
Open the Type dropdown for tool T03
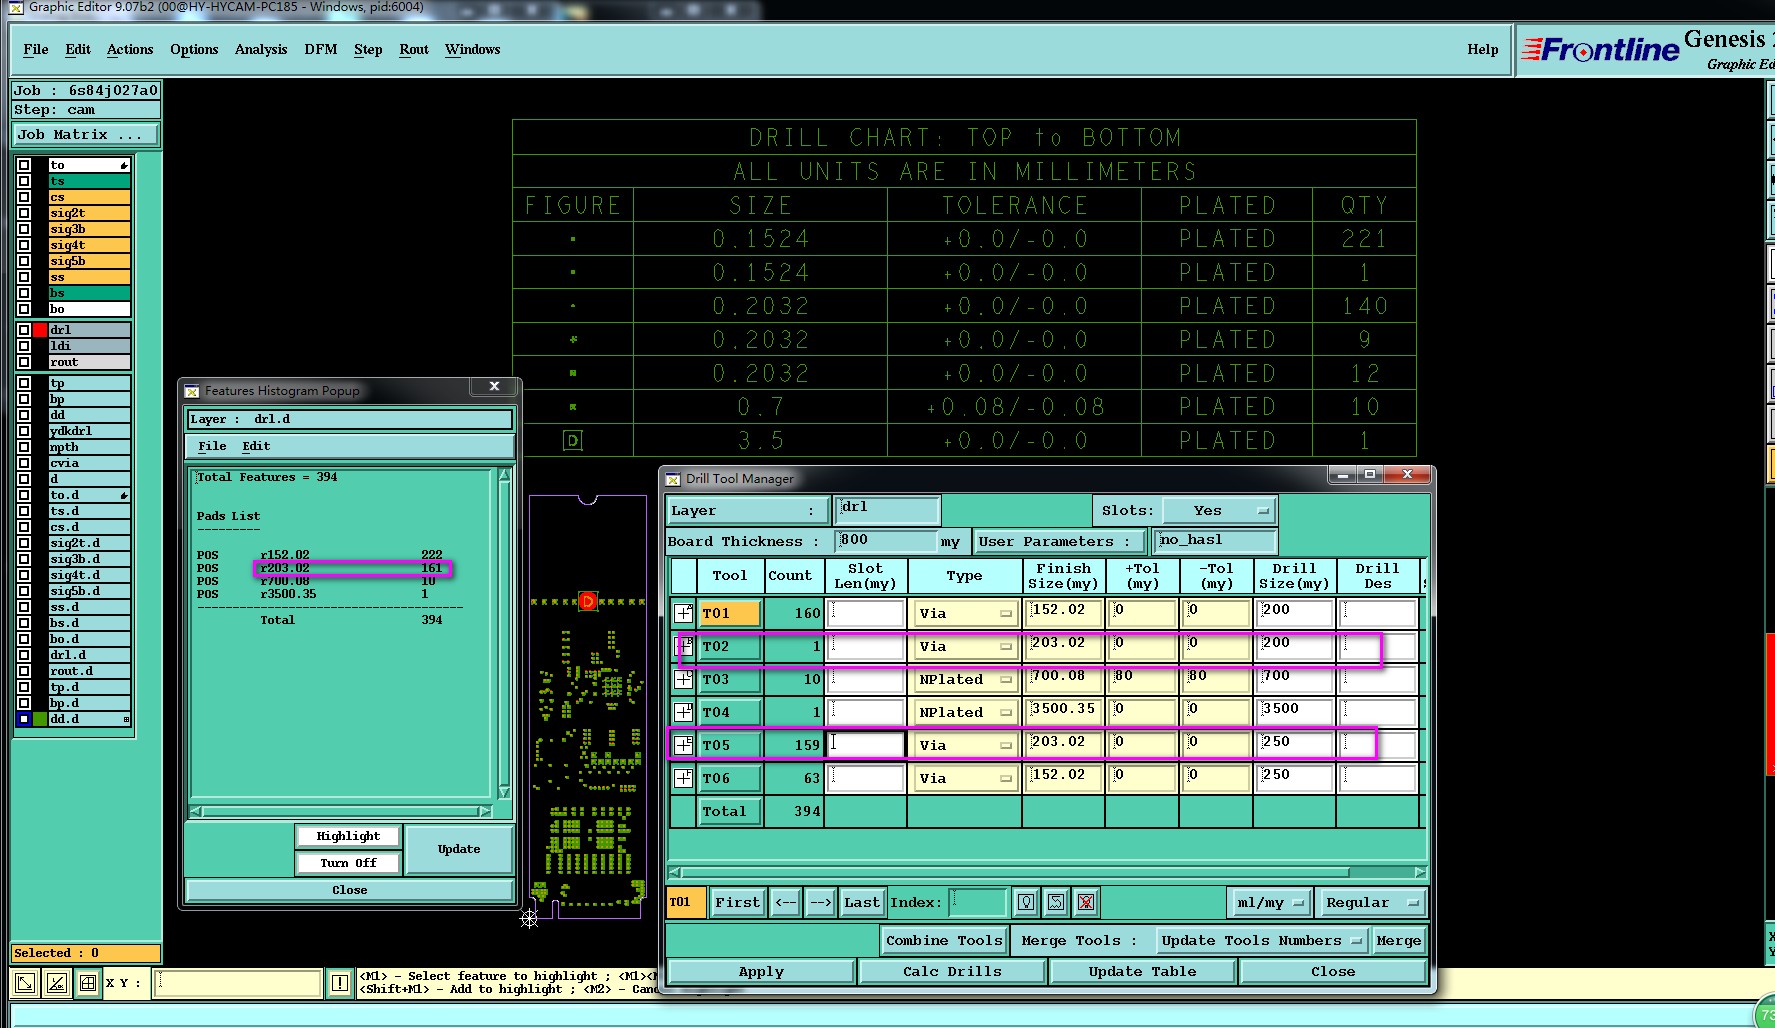pos(963,680)
